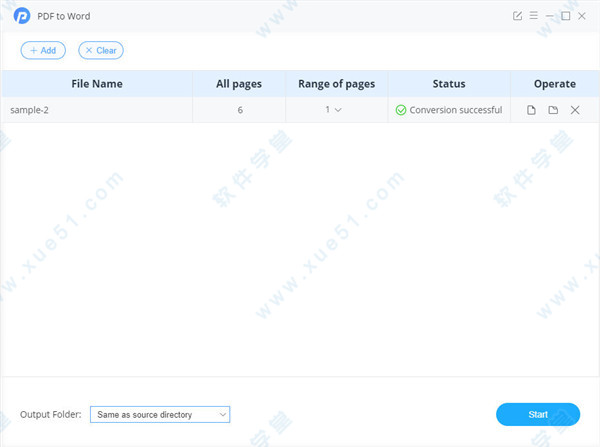The image size is (600, 447).
Task: Expand the Range of pages dropdown
Action: point(334,110)
